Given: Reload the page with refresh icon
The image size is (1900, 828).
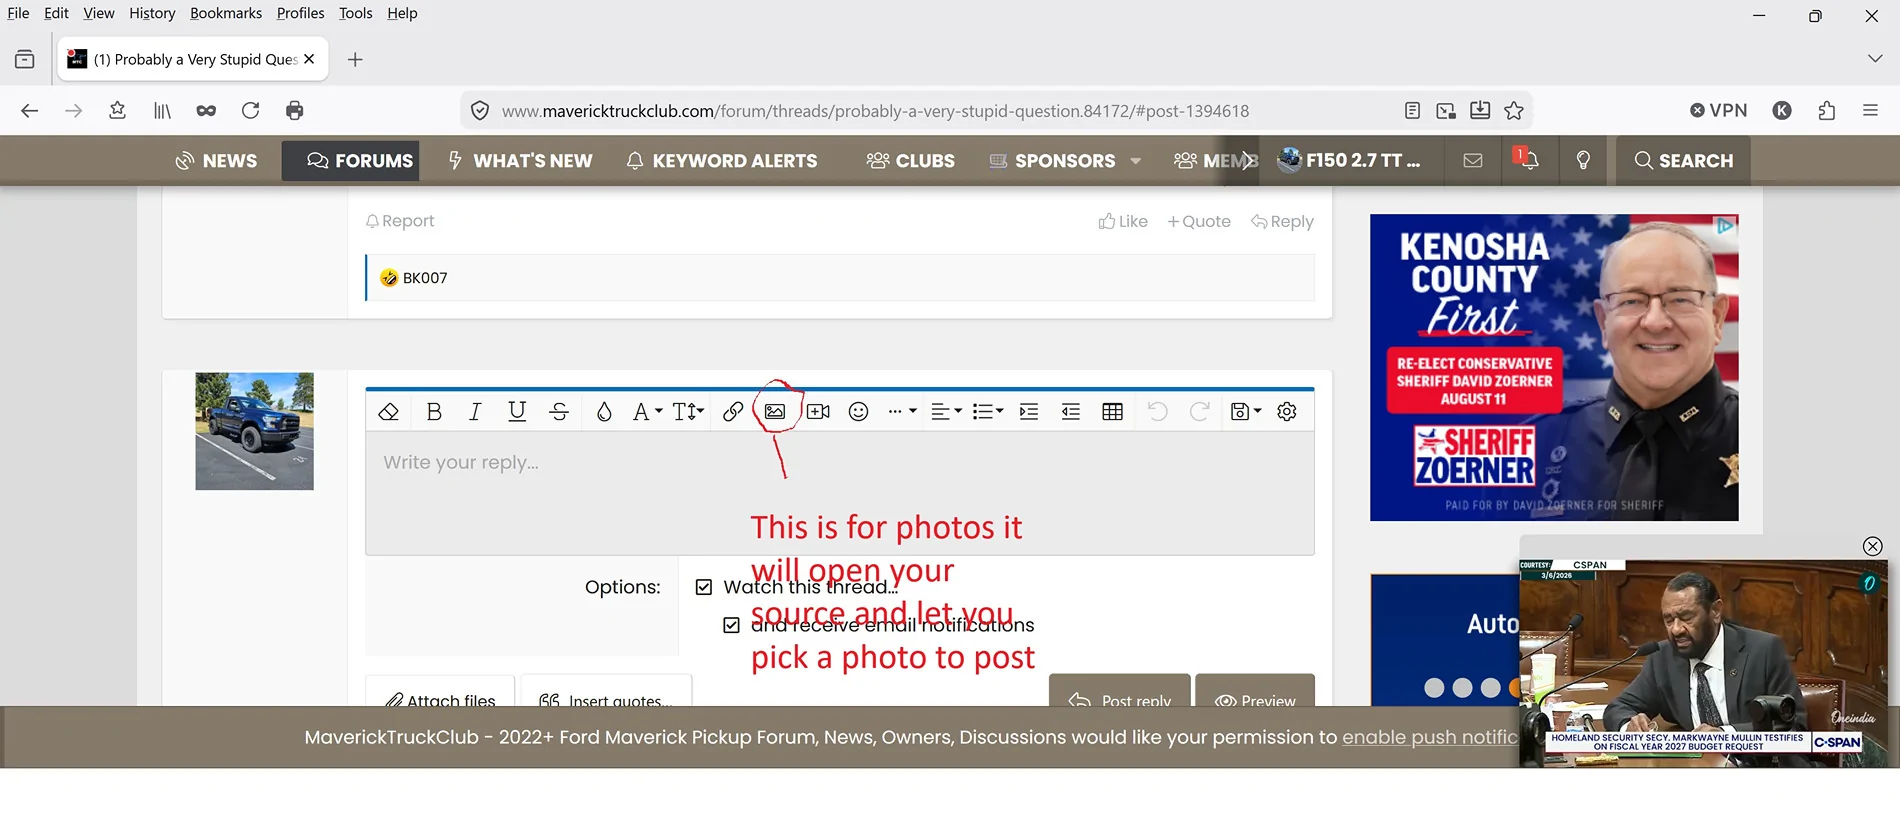Looking at the screenshot, I should point(250,111).
